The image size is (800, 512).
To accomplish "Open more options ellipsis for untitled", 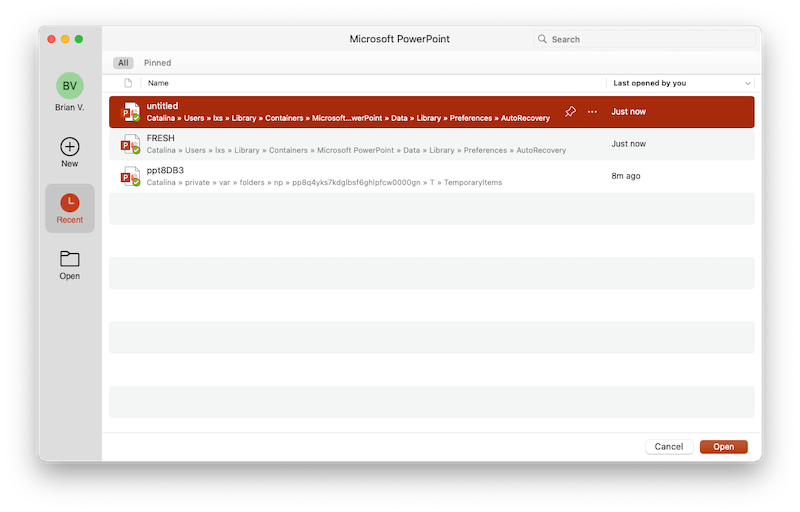I will click(x=592, y=112).
